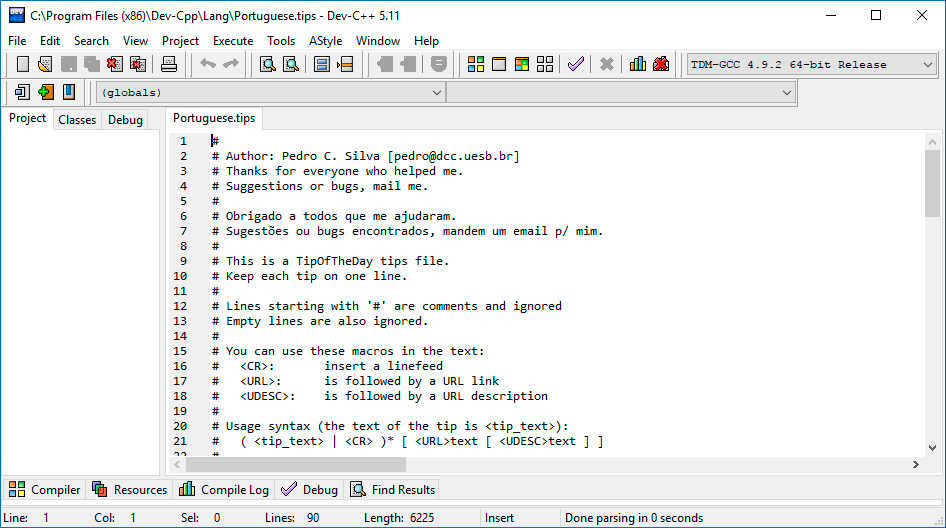Screen dimensions: 946x528
Task: Click the horizontal scrollbar right arrow
Action: click(x=916, y=464)
